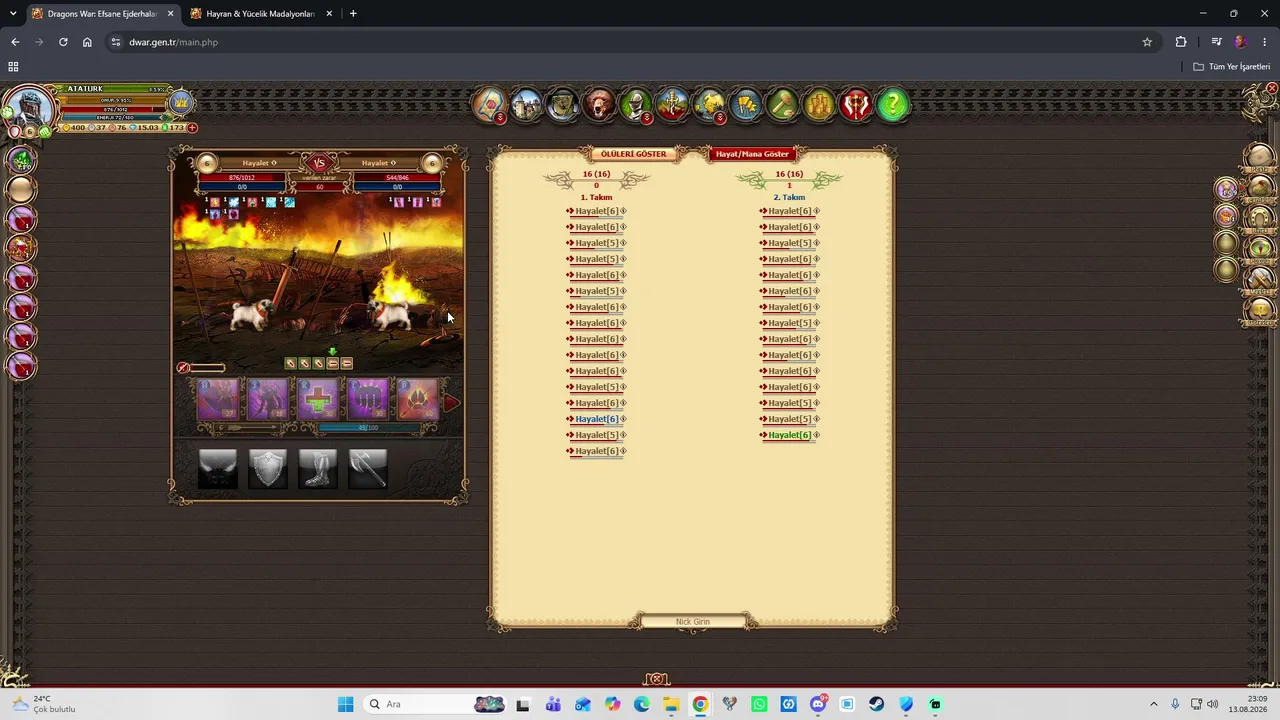Click the red axe emblem icon

856,104
